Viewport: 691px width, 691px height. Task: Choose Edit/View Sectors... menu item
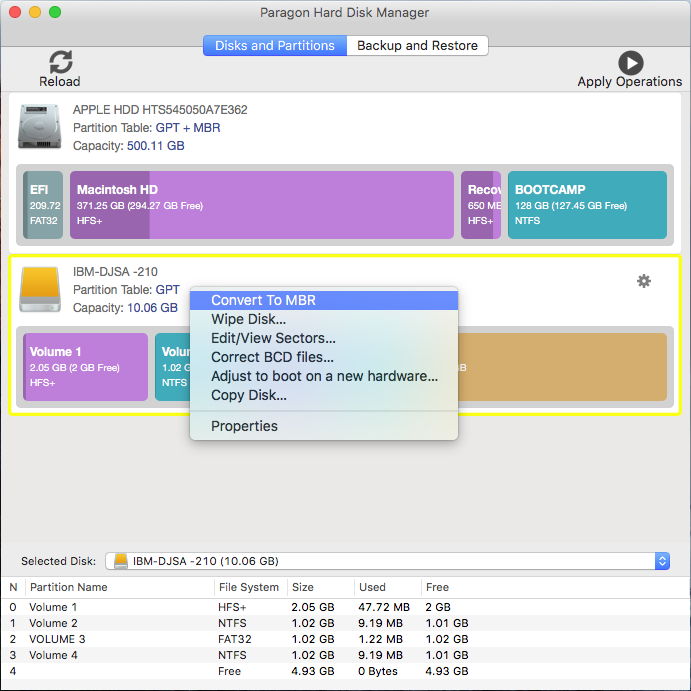[x=324, y=338]
